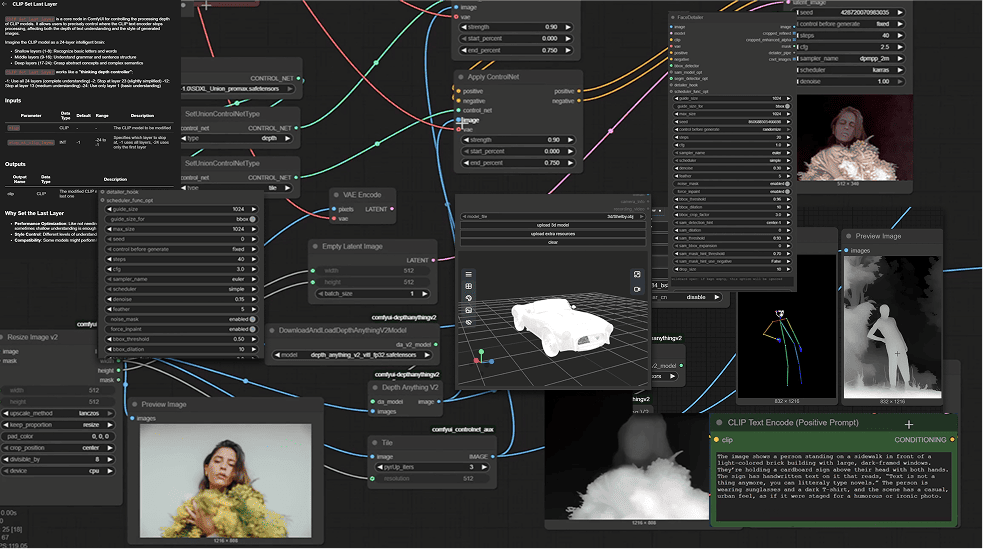Click the positive prompt text box
Image resolution: width=983 pixels, height=549 pixels.
[834, 486]
